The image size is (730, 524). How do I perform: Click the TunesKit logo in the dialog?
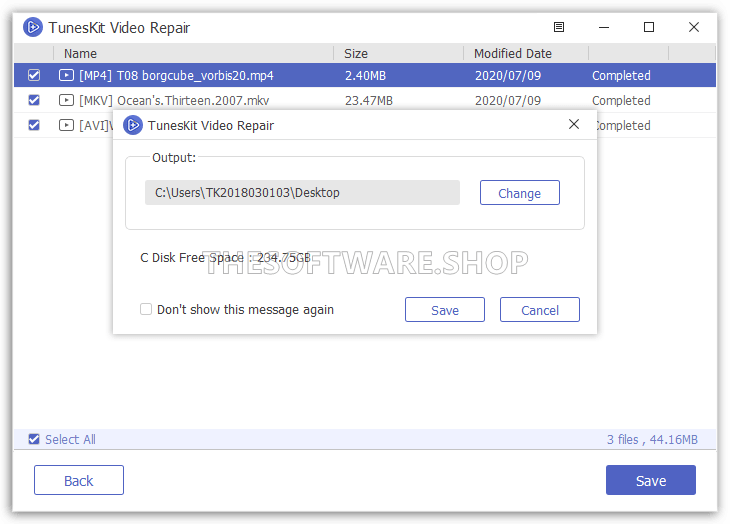click(132, 125)
